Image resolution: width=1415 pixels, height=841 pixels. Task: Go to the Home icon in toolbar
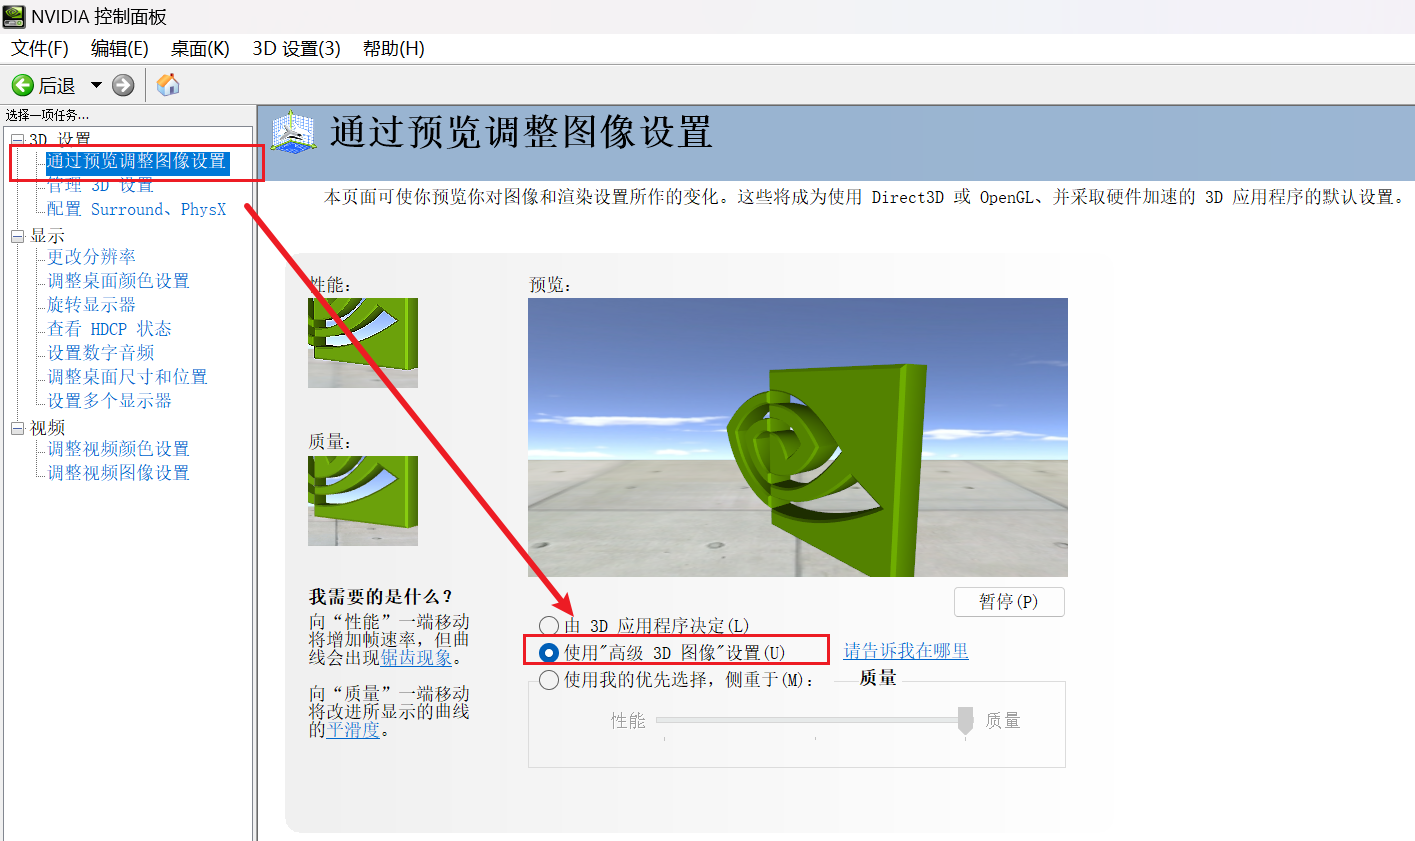(169, 85)
